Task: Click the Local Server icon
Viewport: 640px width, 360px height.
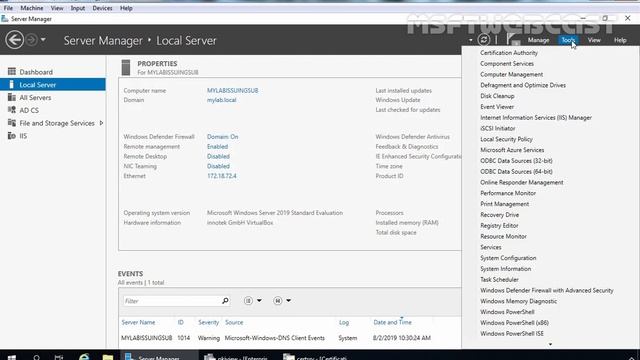Action: [x=11, y=84]
